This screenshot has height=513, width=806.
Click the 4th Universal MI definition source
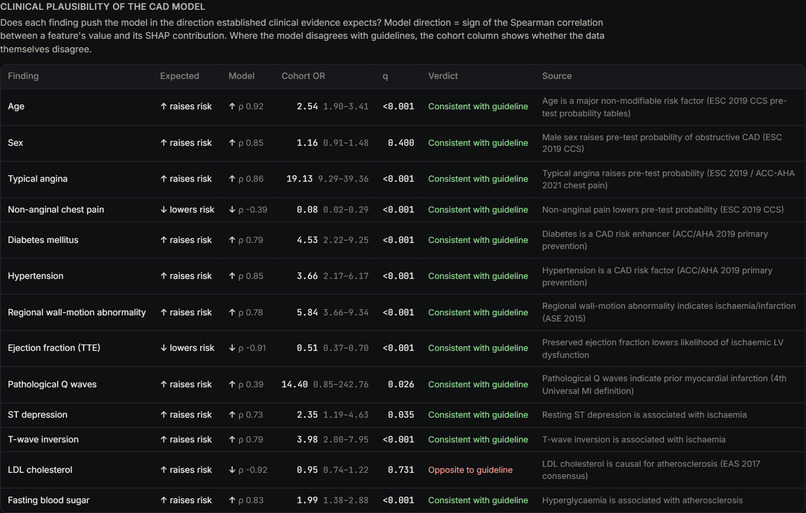point(664,384)
